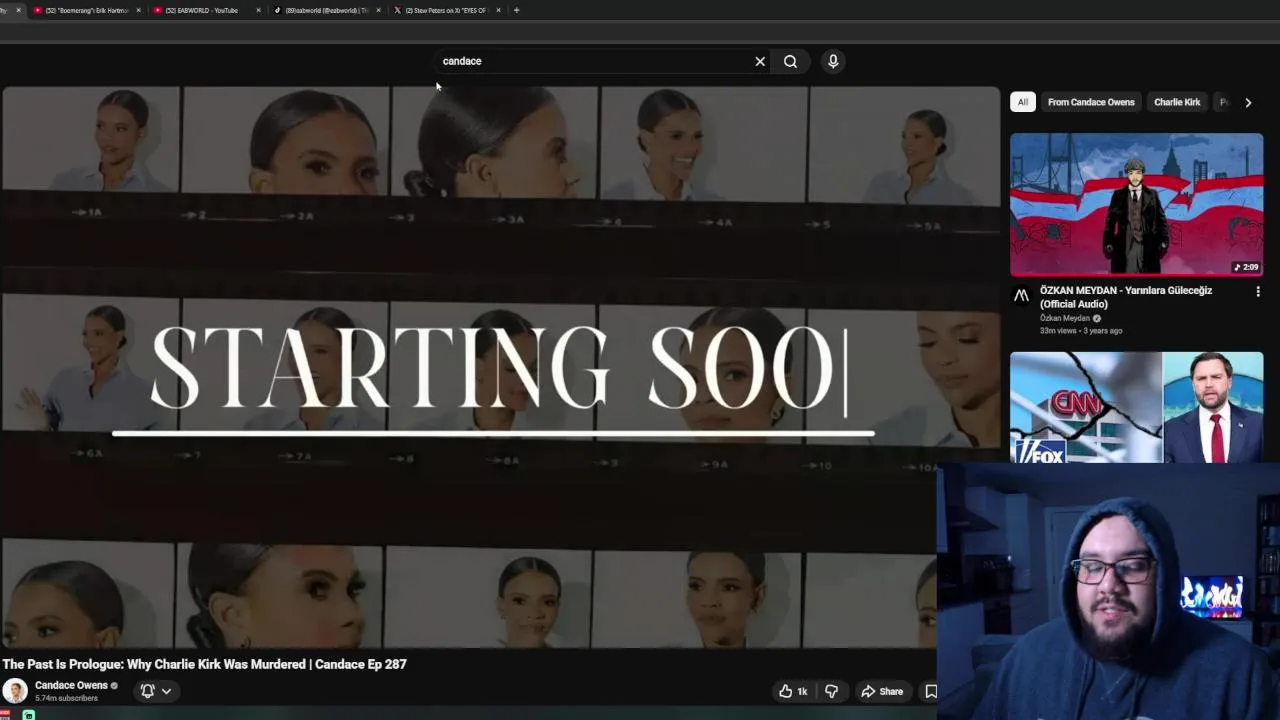Dislike the video with the thumbs down icon
The image size is (1280, 720).
point(831,691)
